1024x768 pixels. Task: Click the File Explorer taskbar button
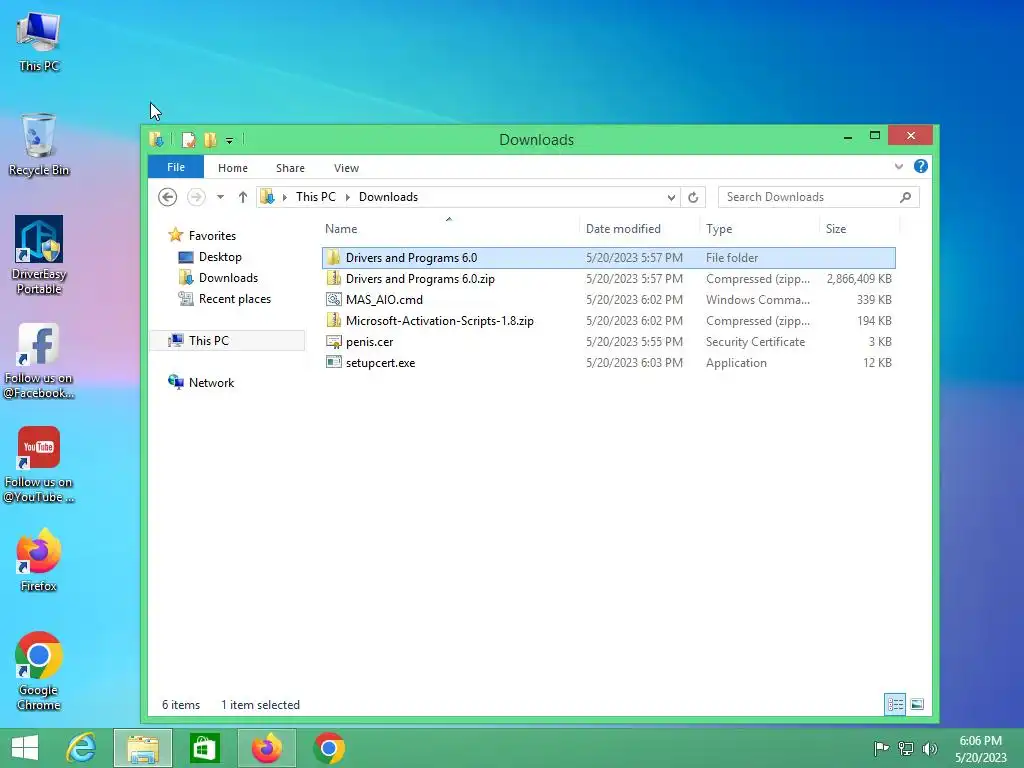pyautogui.click(x=143, y=748)
